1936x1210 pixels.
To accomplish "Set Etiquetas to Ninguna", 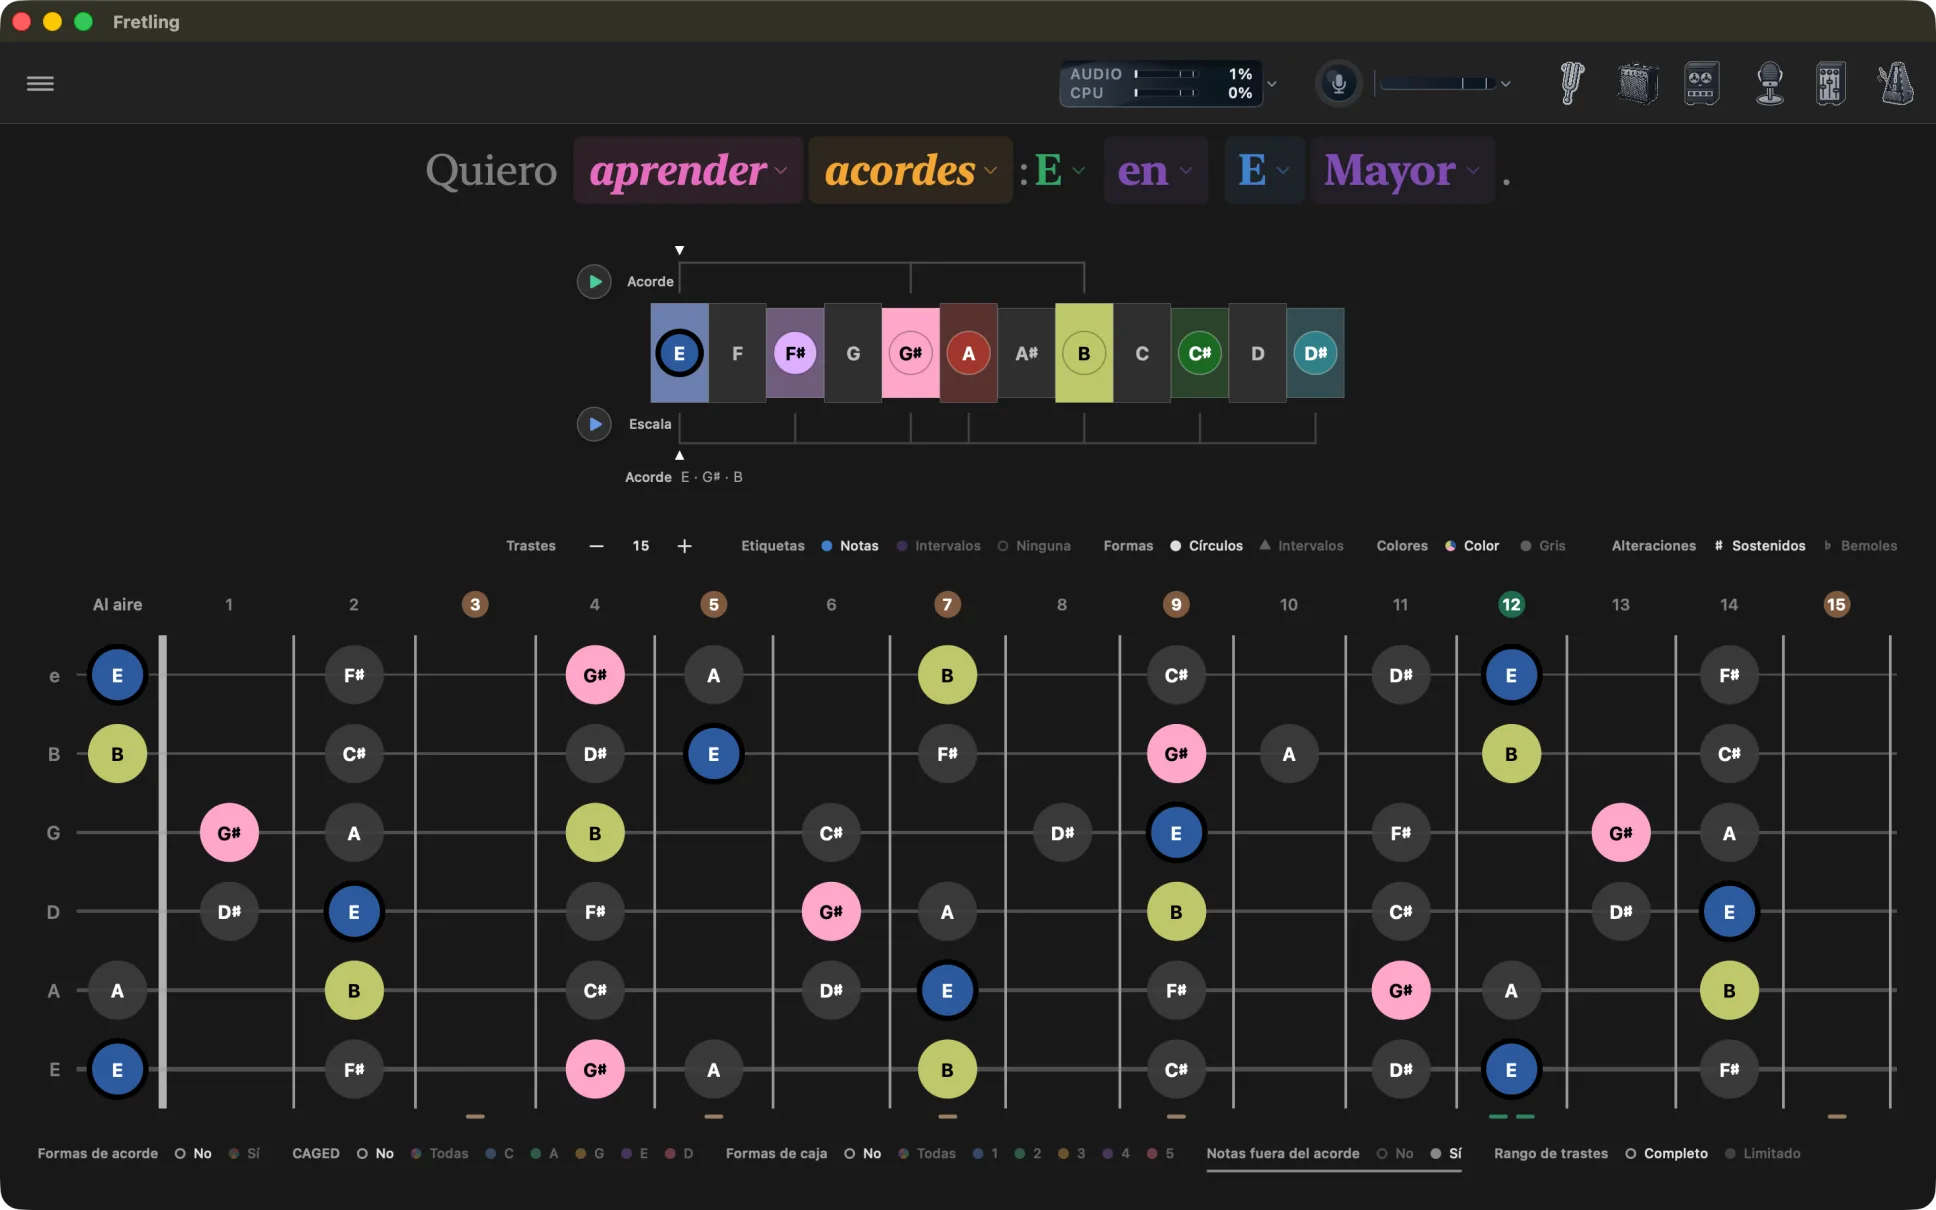I will pyautogui.click(x=1034, y=546).
